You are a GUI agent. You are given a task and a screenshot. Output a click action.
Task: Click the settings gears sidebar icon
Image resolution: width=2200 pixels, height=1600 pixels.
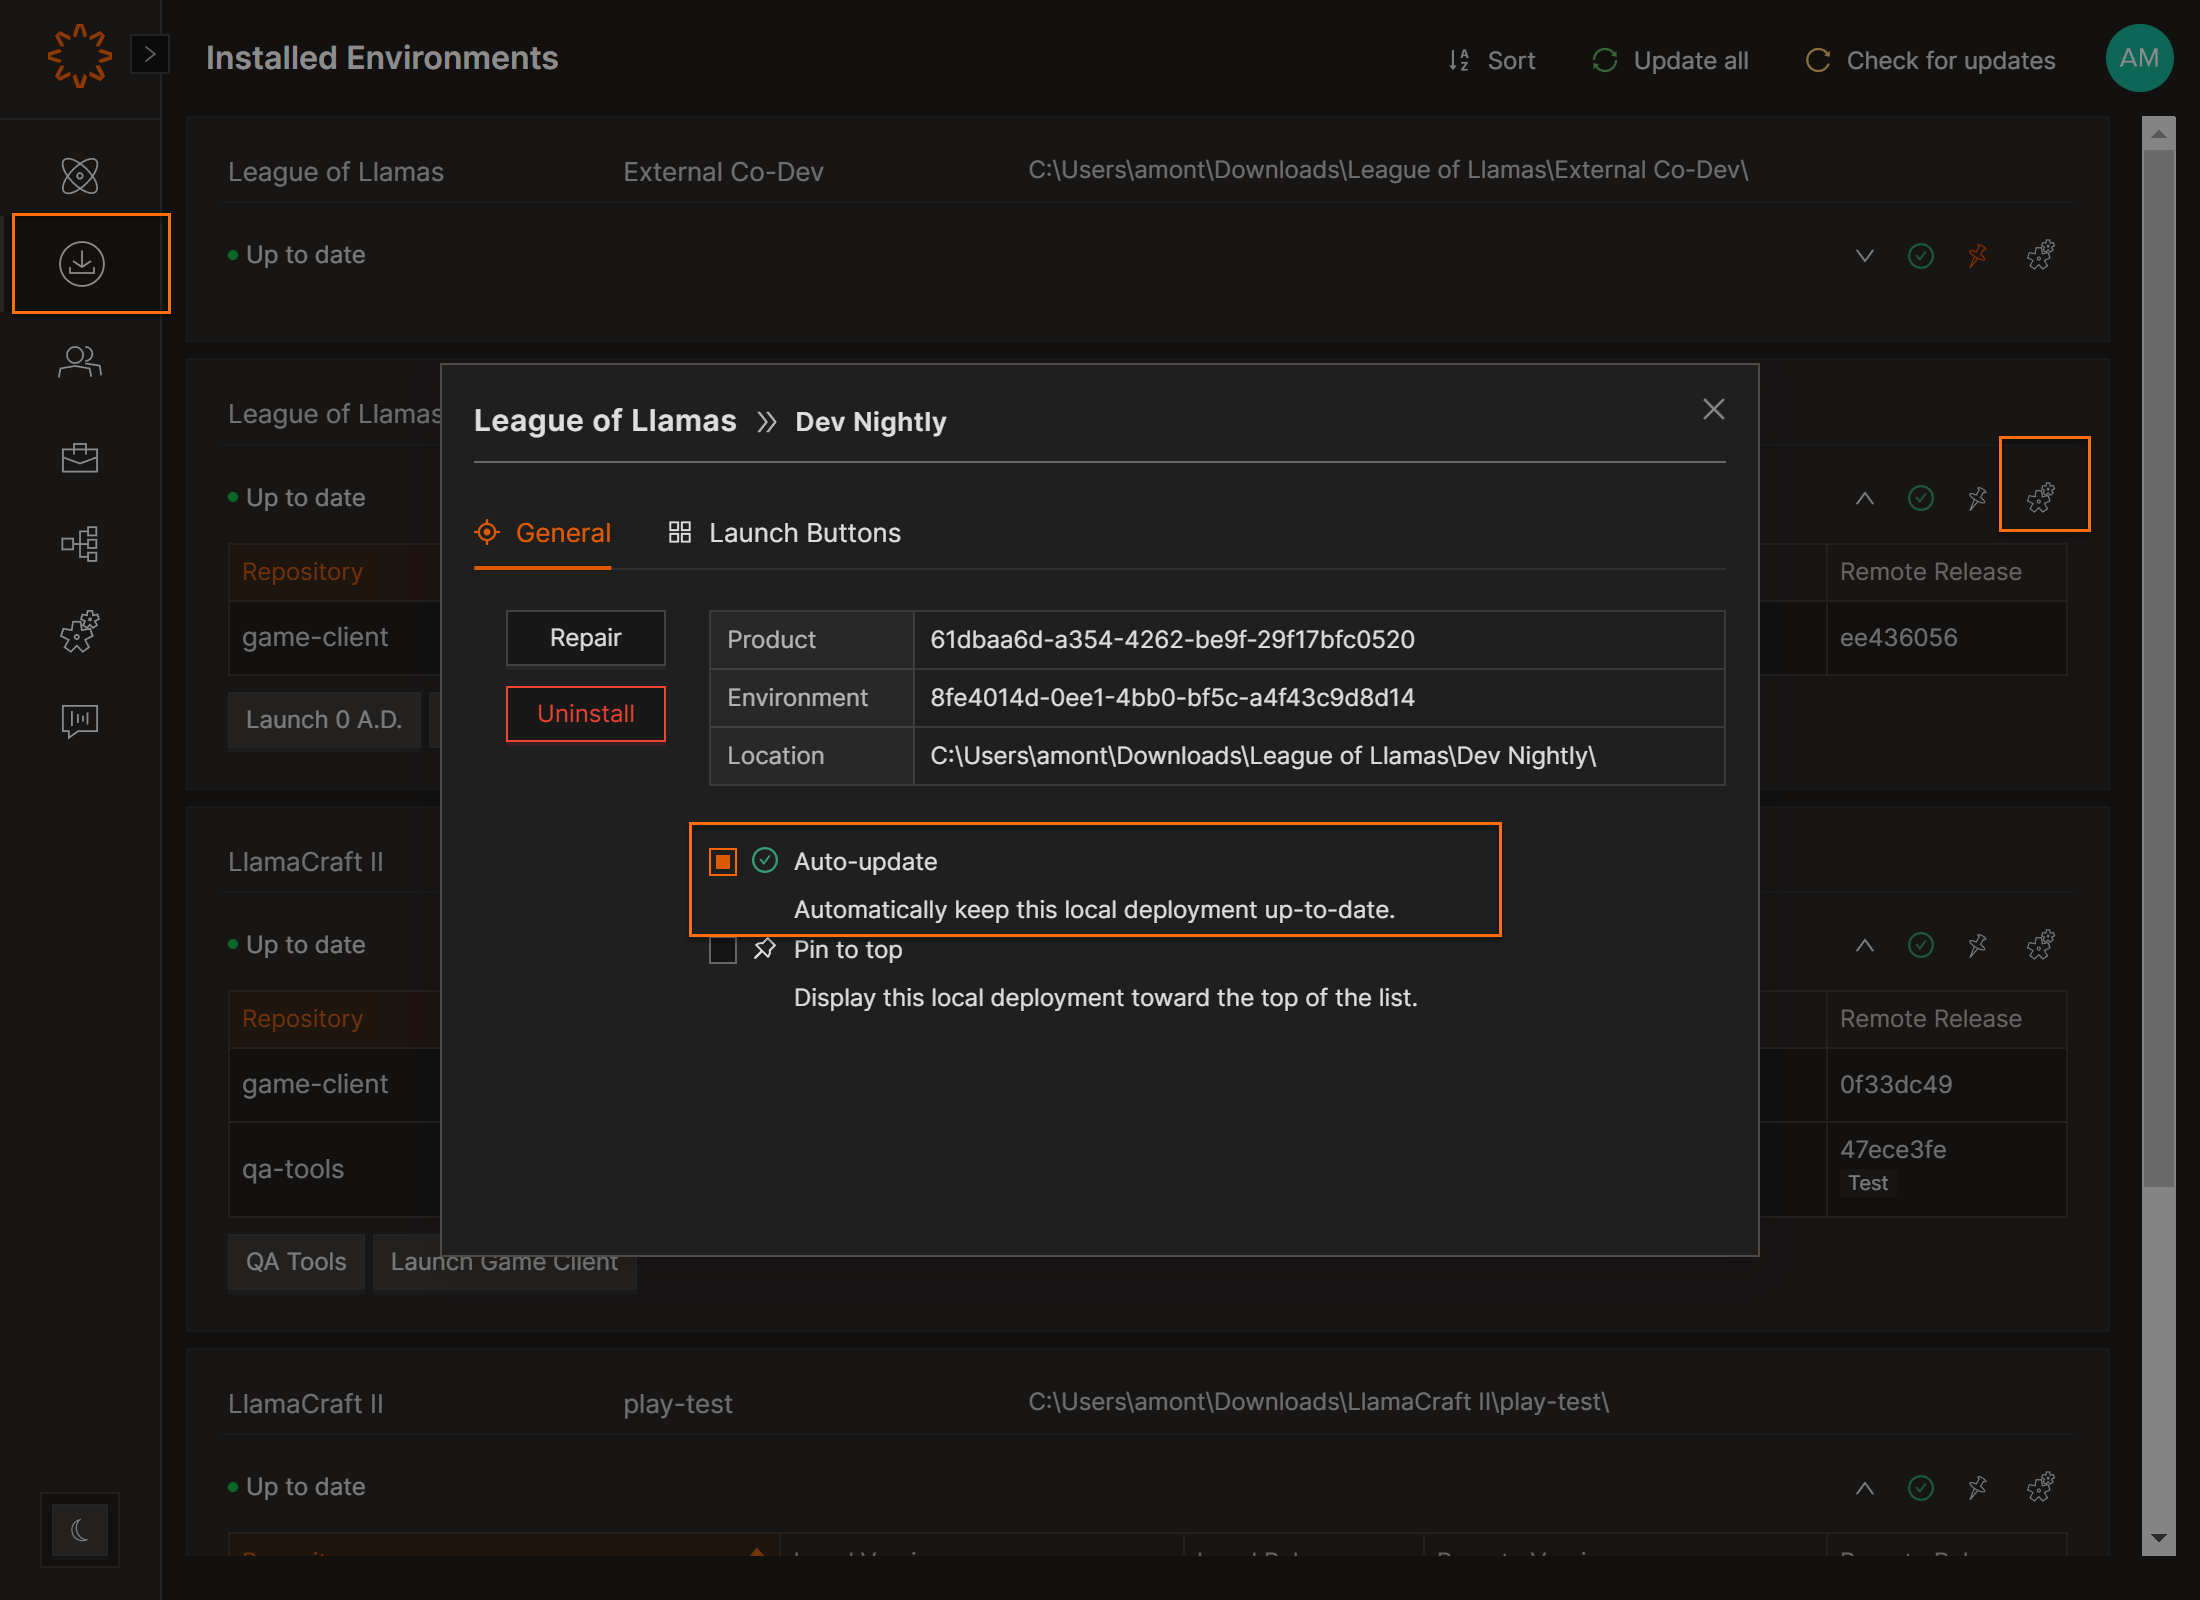[80, 631]
